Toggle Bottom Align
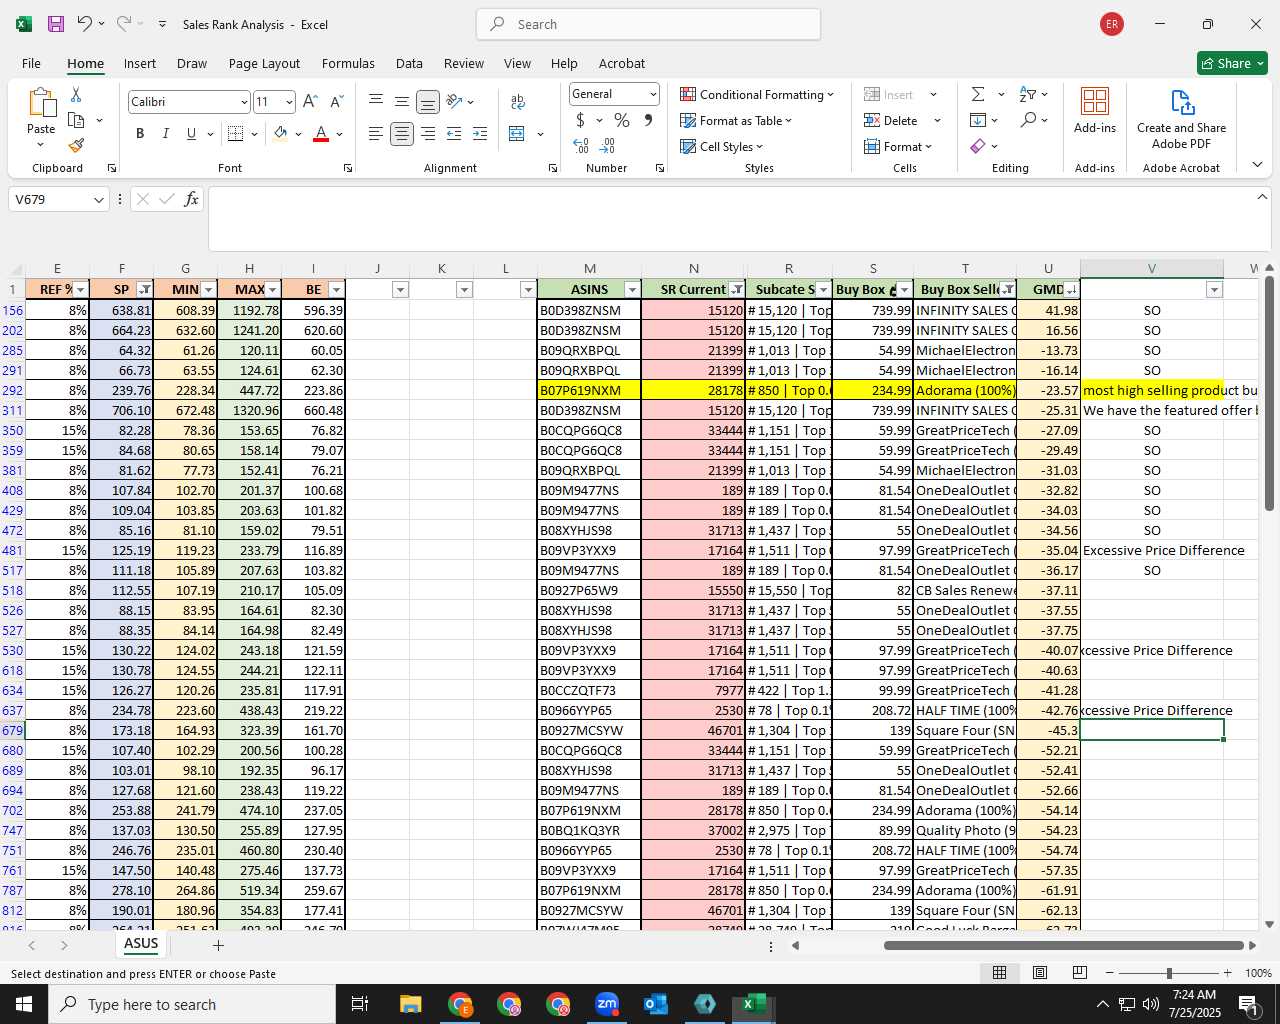 [x=428, y=101]
